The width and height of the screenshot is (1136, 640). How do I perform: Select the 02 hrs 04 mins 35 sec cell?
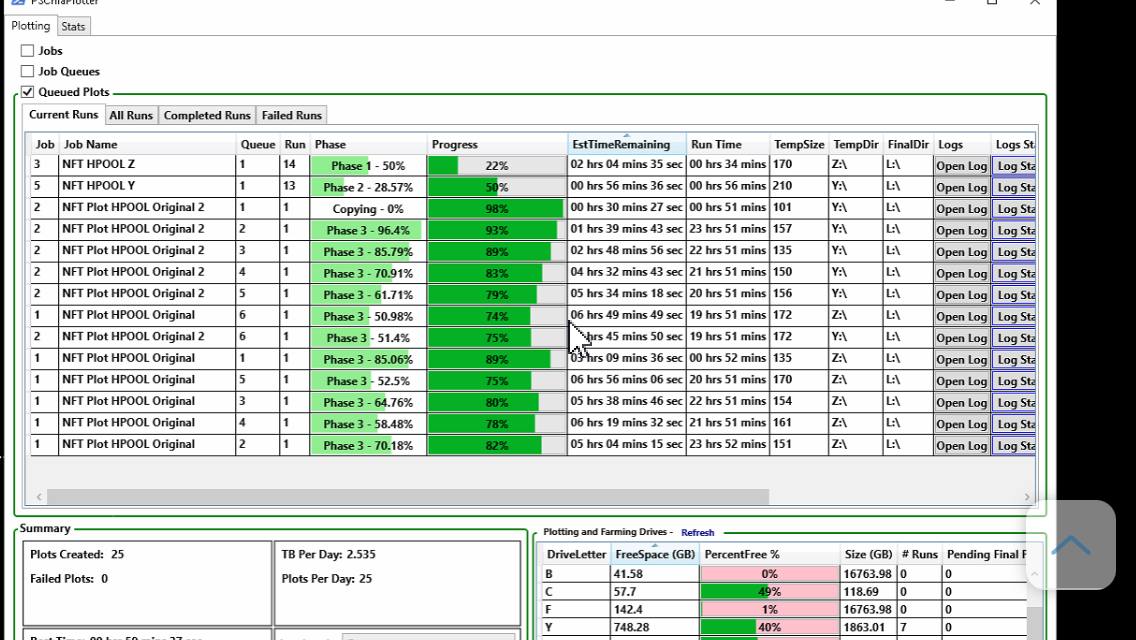(x=627, y=165)
